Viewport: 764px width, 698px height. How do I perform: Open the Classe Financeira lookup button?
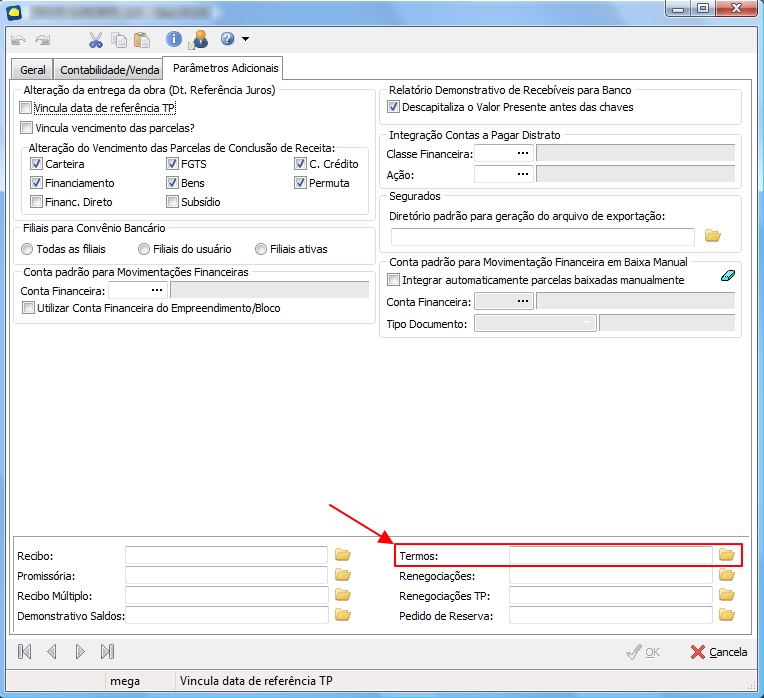[x=522, y=153]
